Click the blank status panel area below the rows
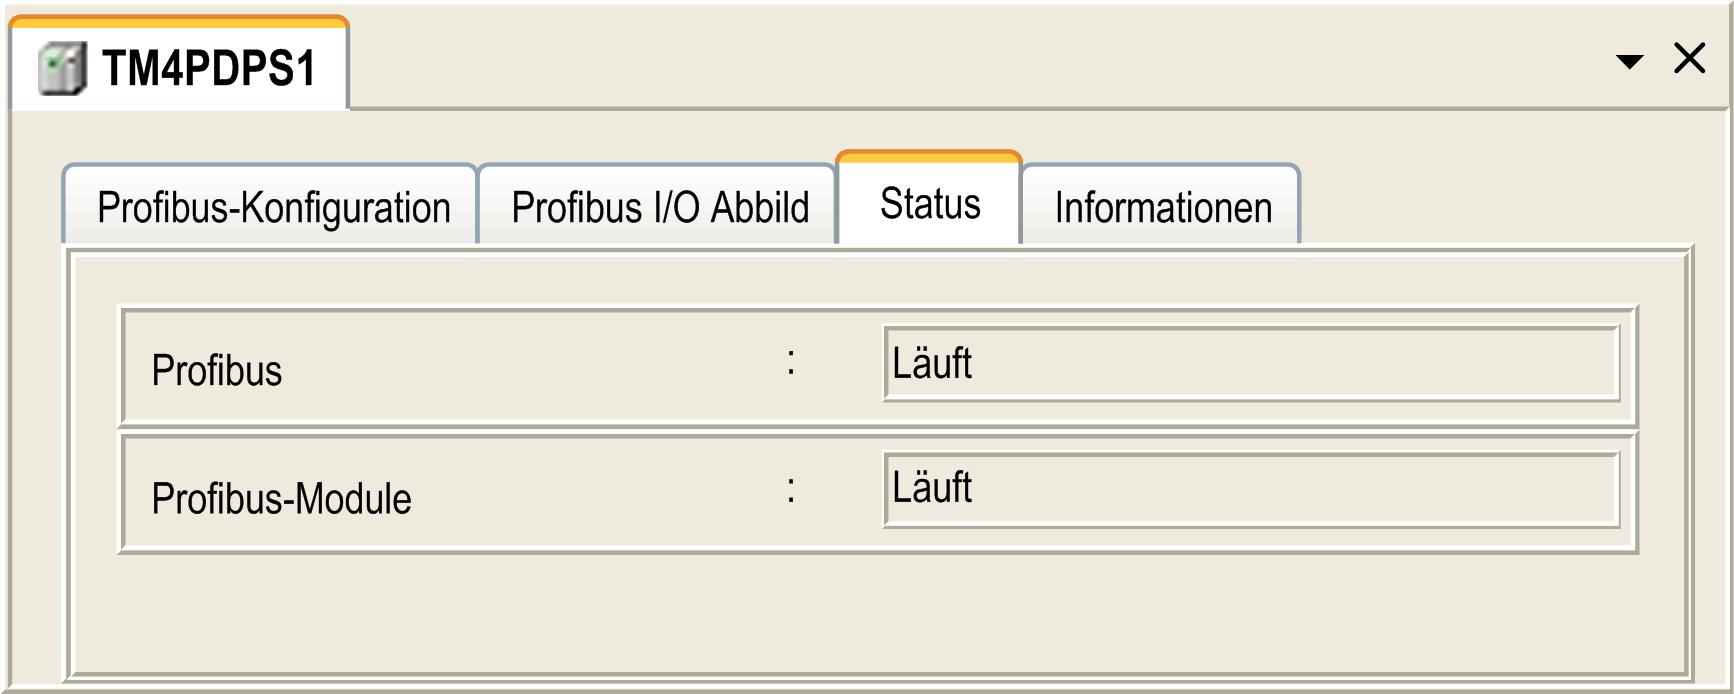This screenshot has height=694, width=1734. point(878,612)
